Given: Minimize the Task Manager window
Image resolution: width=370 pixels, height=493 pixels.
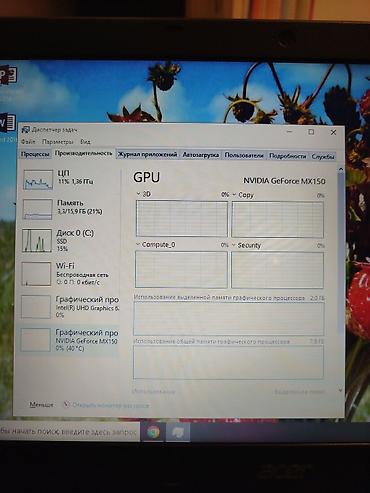Looking at the screenshot, I should coord(289,131).
